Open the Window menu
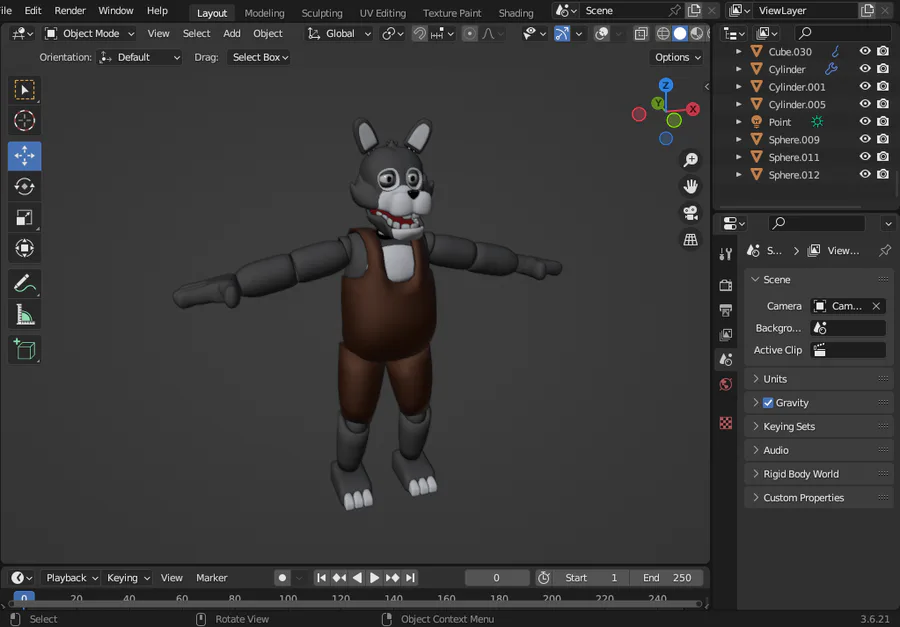This screenshot has height=627, width=900. (115, 10)
